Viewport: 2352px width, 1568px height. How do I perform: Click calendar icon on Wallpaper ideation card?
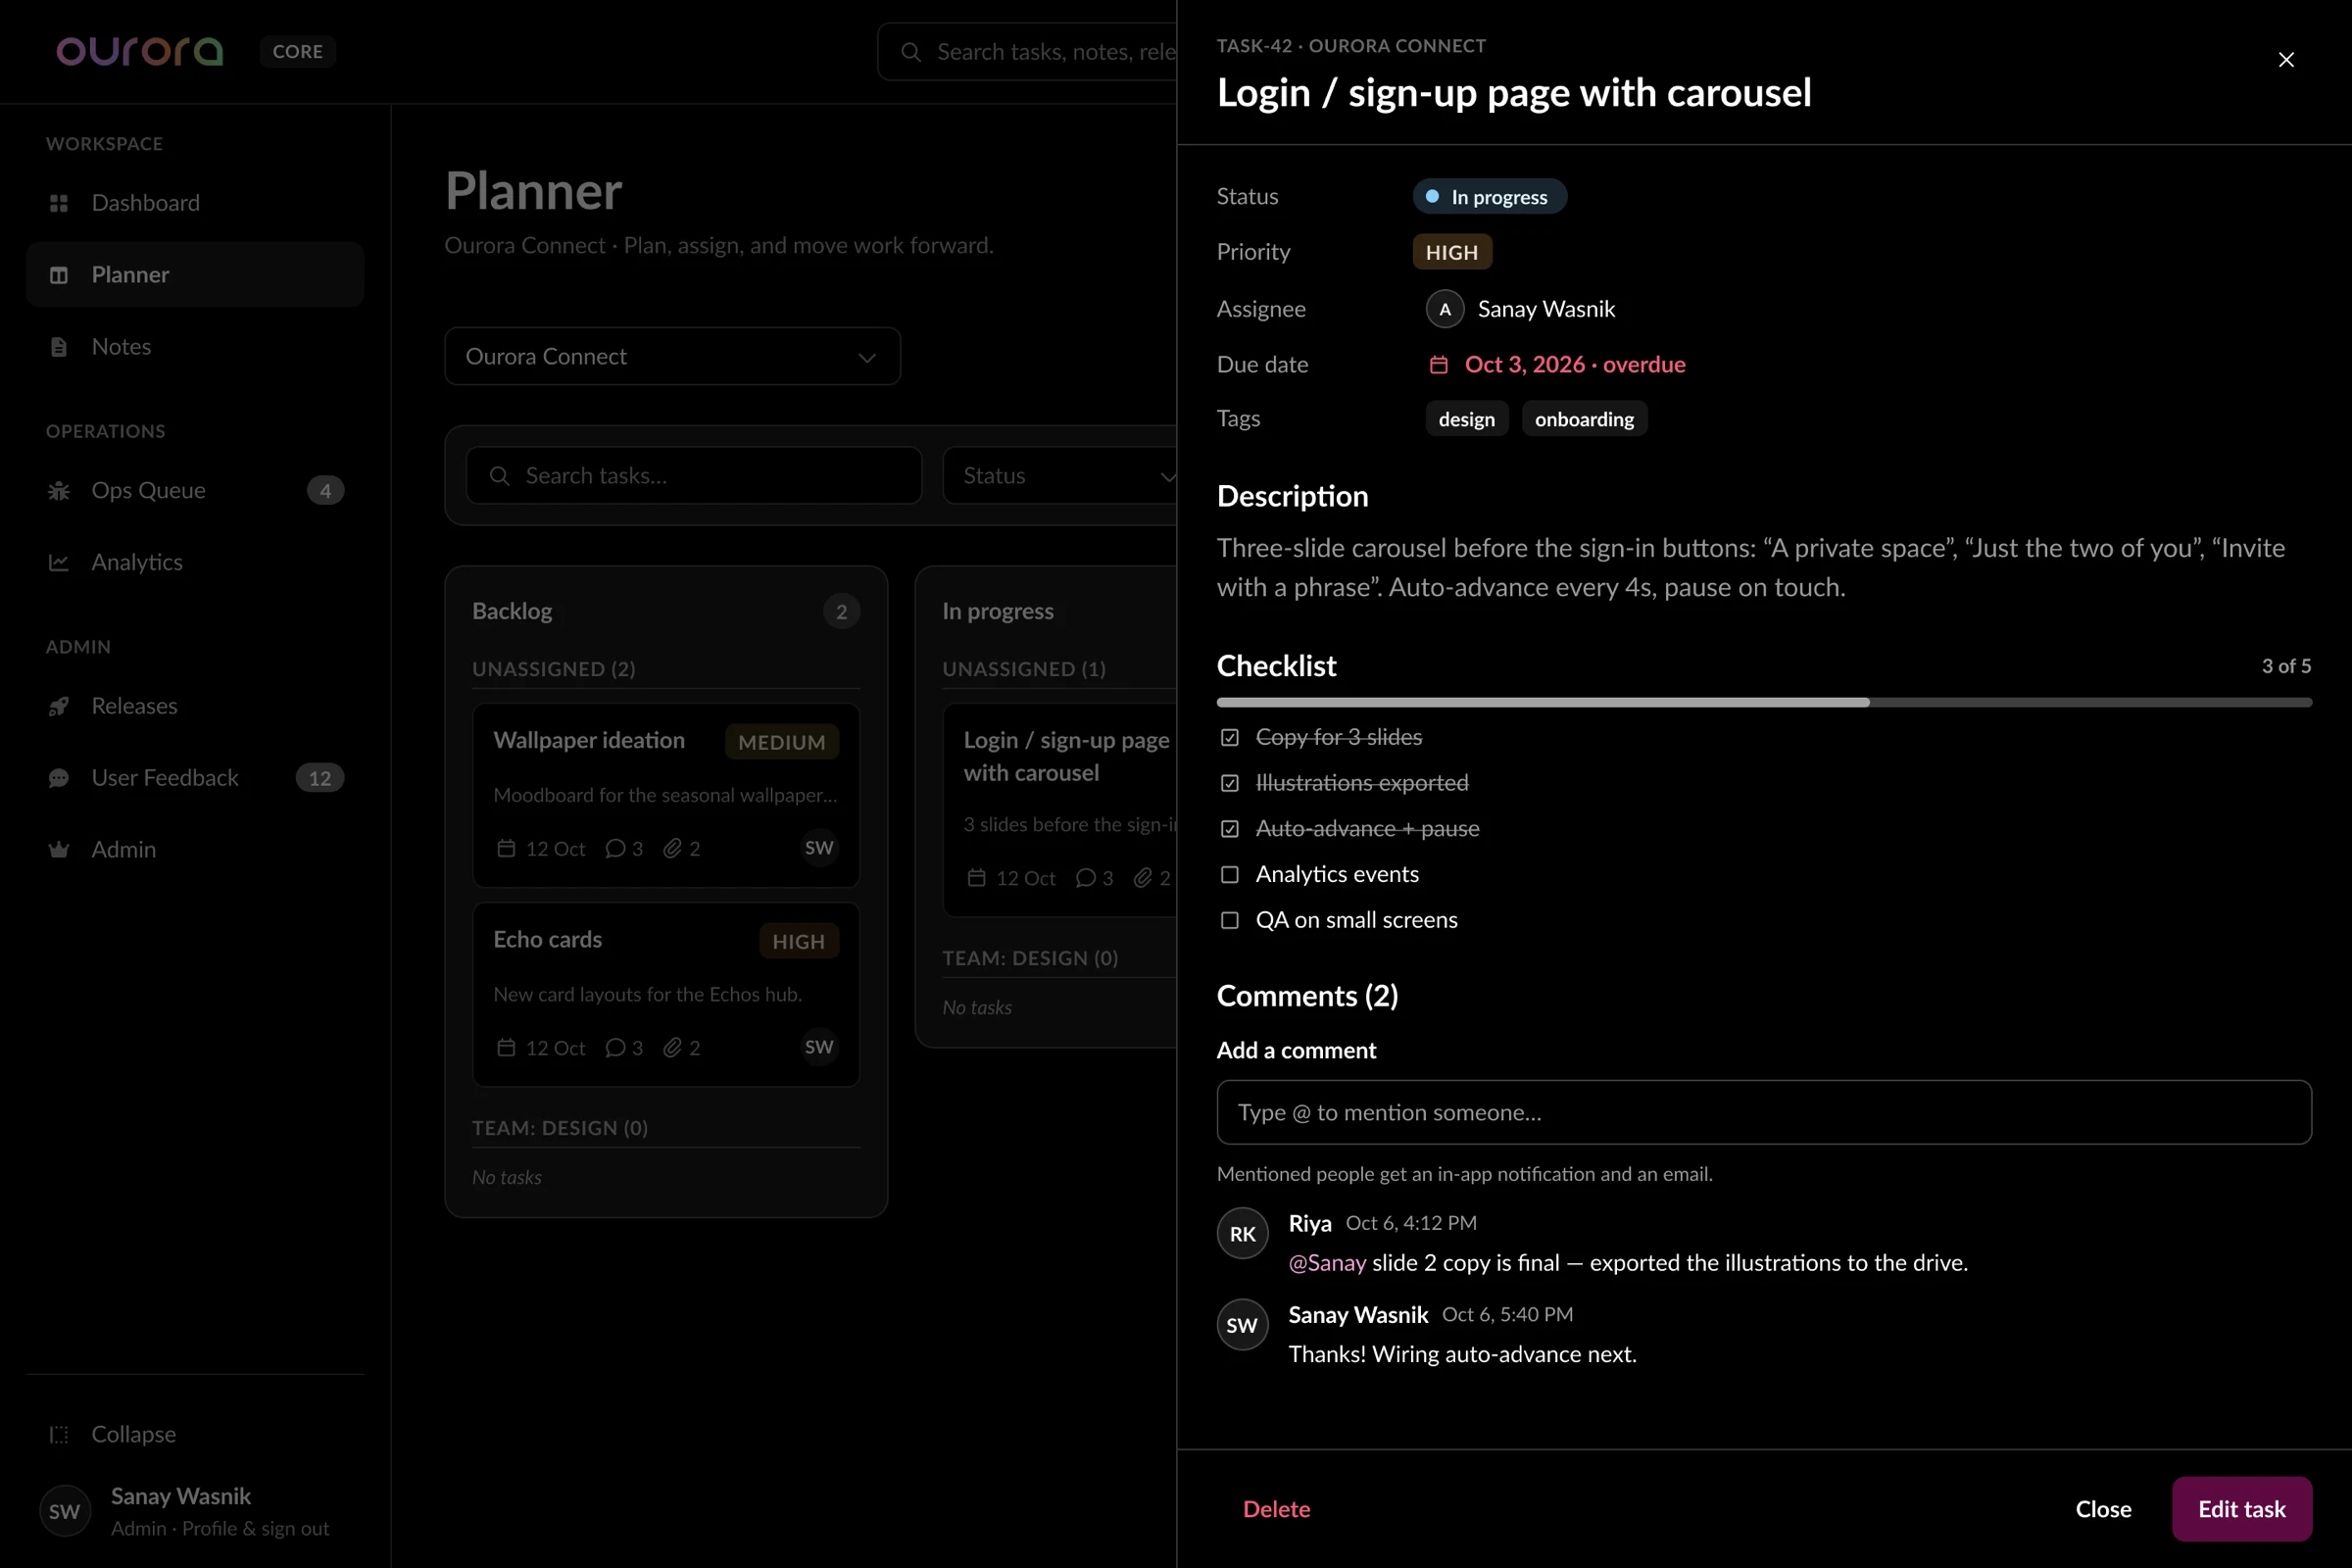tap(506, 849)
